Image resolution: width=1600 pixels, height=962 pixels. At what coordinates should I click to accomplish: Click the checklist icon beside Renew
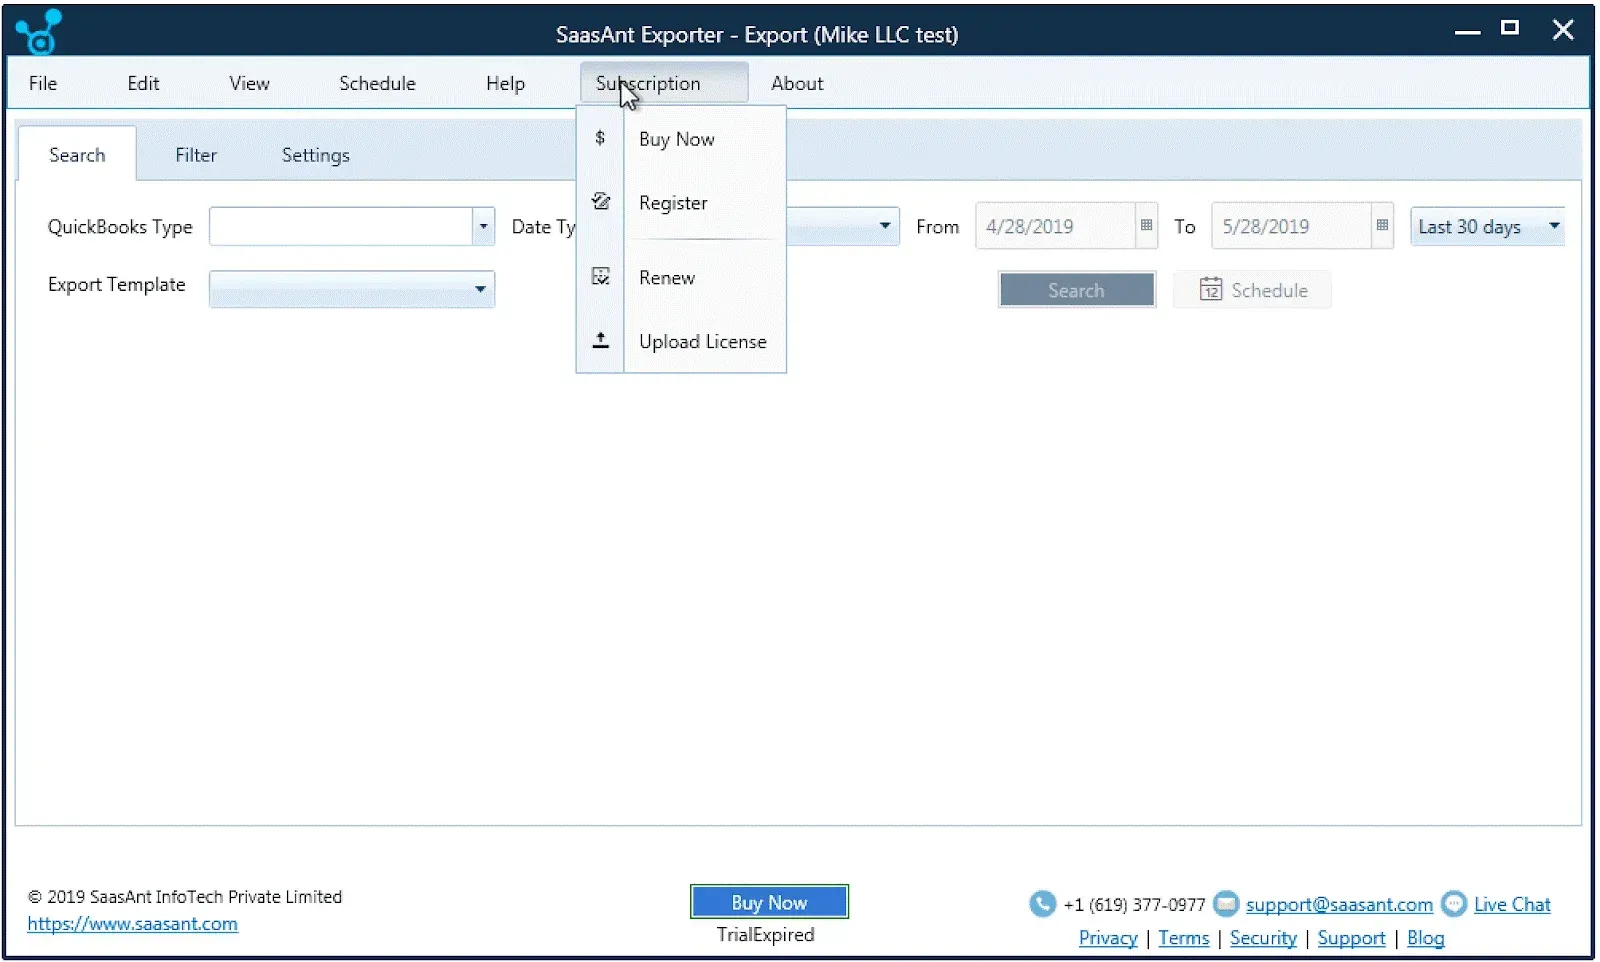600,276
